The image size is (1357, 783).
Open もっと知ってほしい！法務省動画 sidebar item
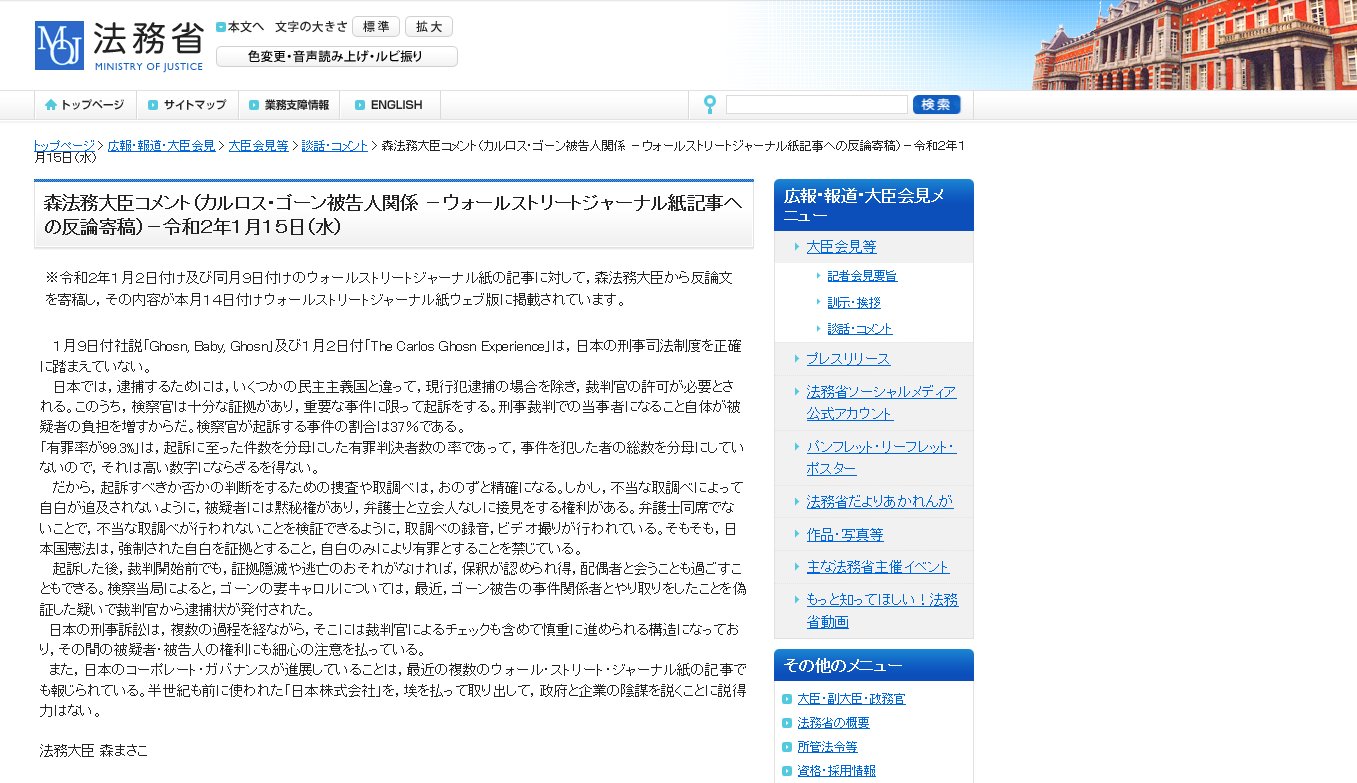pos(882,610)
